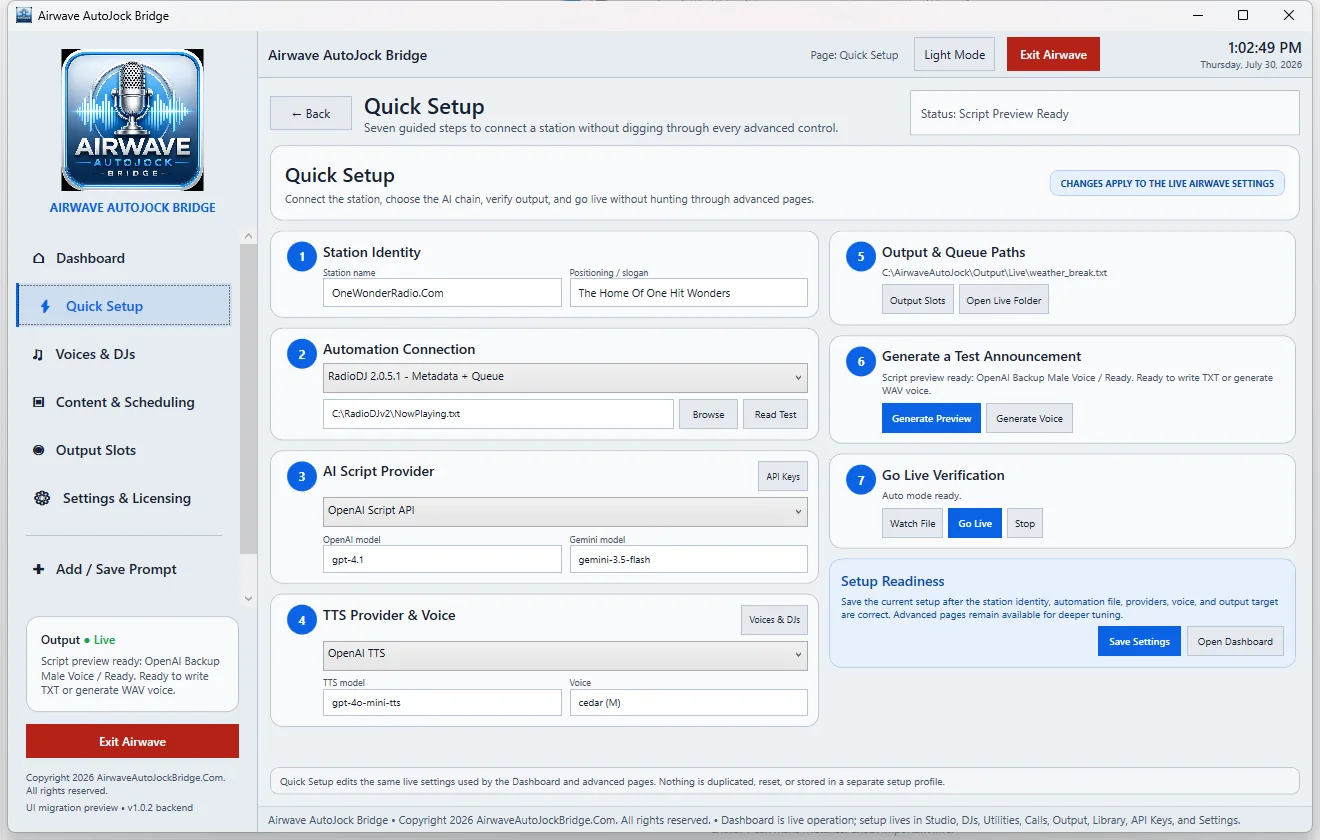Click the Output Slots button in step 5
Viewport: 1320px width, 840px height.
918,300
